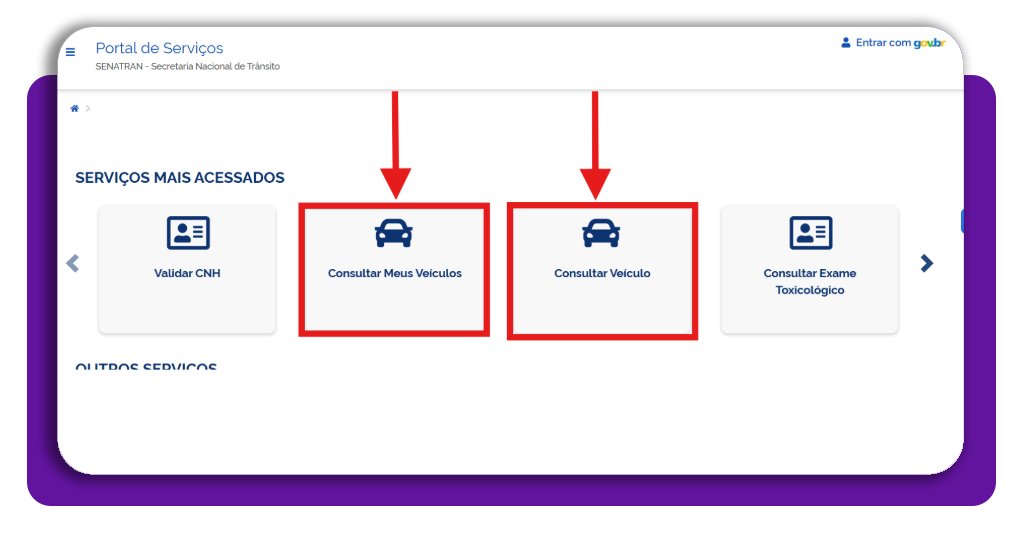Click the Portal de Serviços title

pos(159,48)
